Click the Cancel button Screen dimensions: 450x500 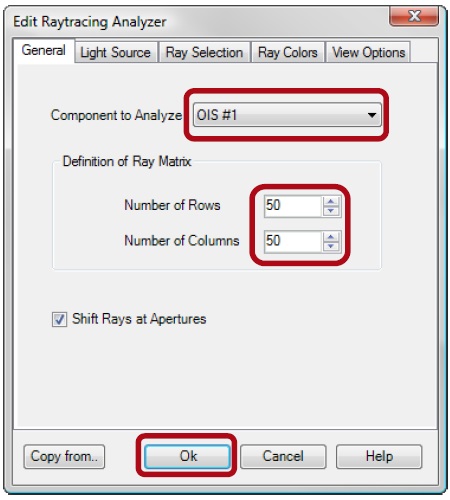pyautogui.click(x=283, y=456)
